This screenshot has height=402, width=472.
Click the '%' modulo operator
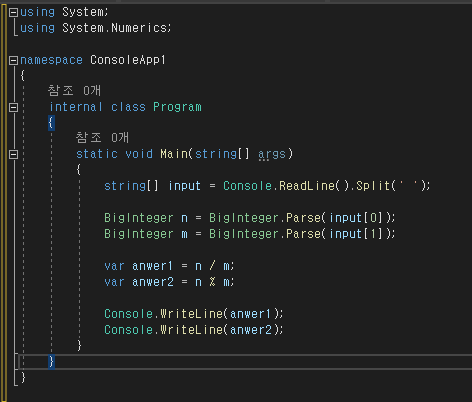212,282
